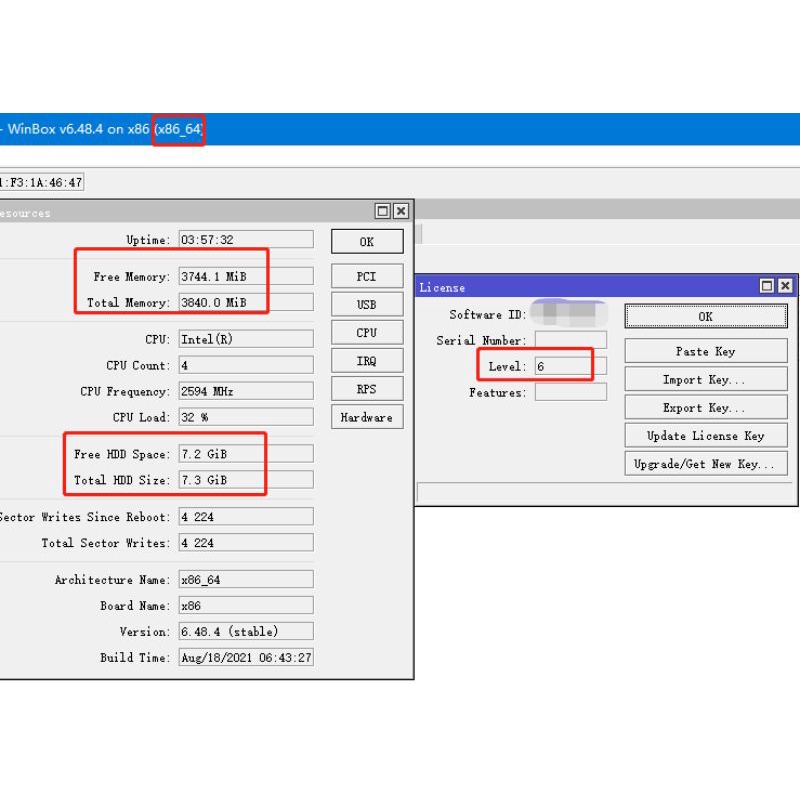Select the Uptime value field
Image resolution: width=800 pixels, height=800 pixels.
tap(245, 240)
